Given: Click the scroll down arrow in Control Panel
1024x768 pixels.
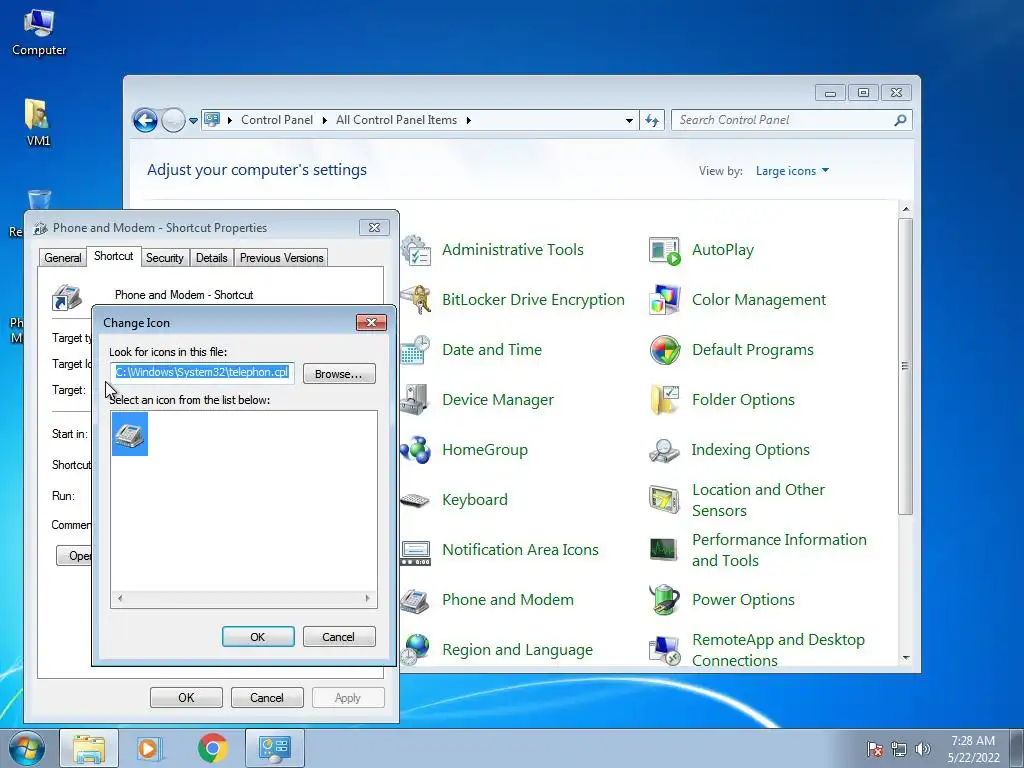Looking at the screenshot, I should click(905, 658).
